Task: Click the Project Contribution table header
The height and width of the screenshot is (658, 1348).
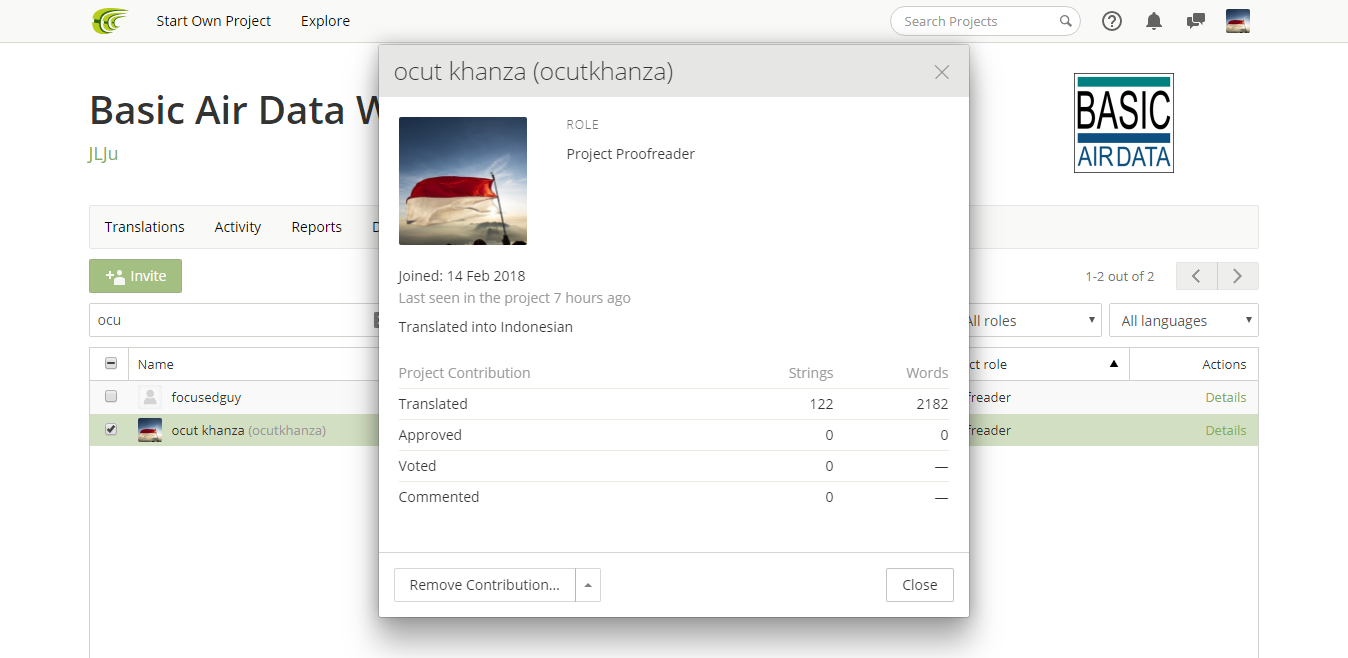Action: click(464, 373)
